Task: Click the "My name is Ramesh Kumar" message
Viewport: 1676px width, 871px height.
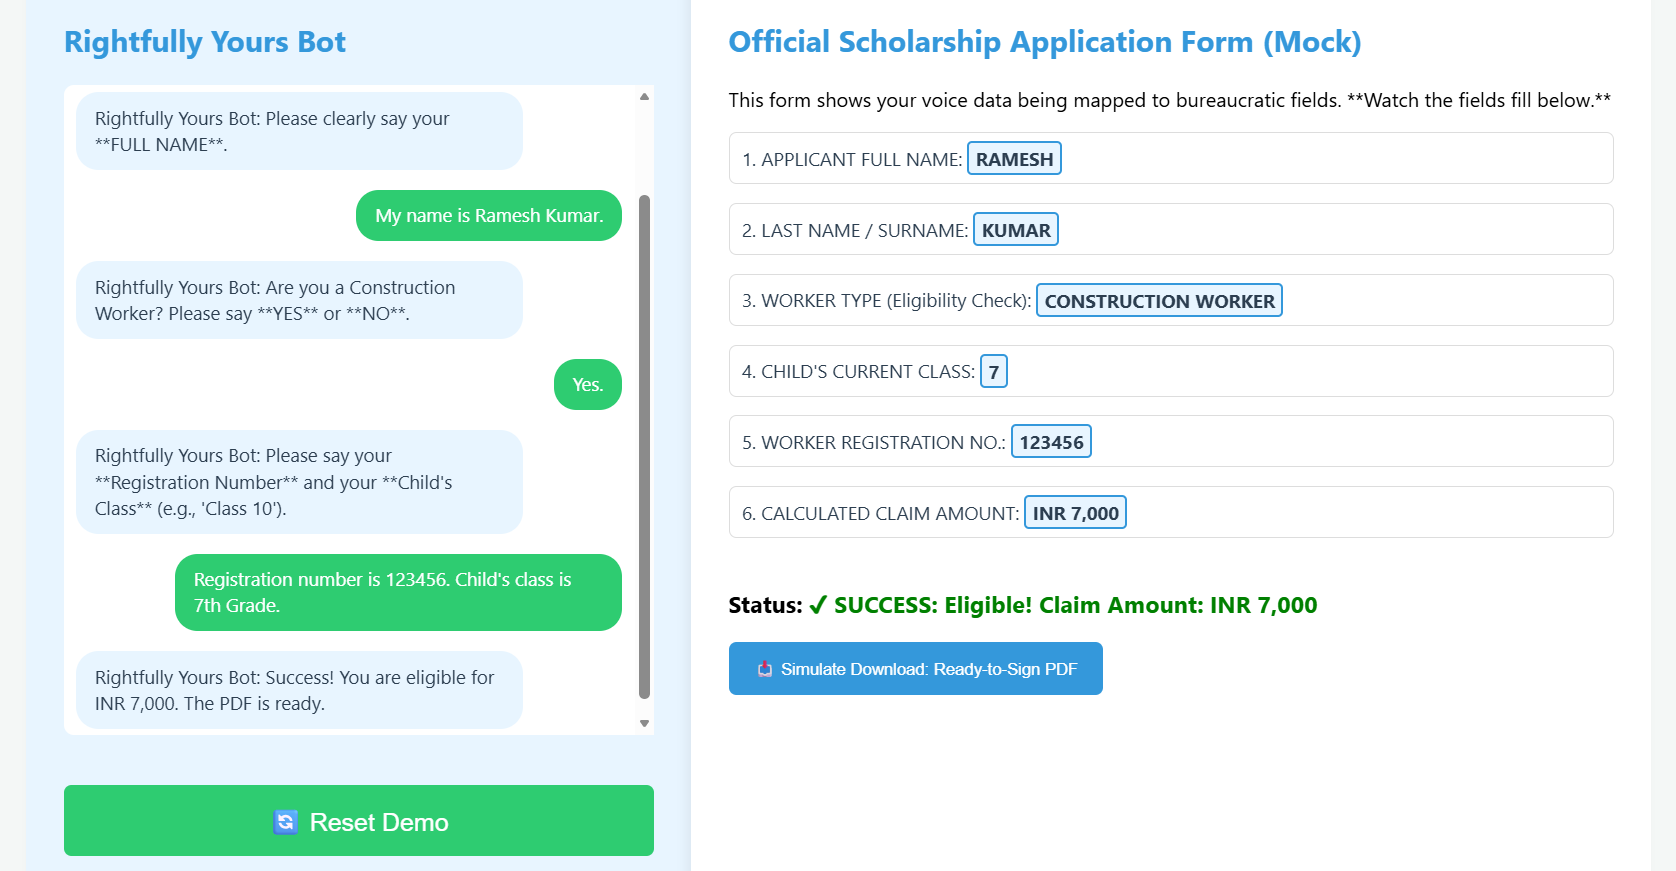Action: 488,216
